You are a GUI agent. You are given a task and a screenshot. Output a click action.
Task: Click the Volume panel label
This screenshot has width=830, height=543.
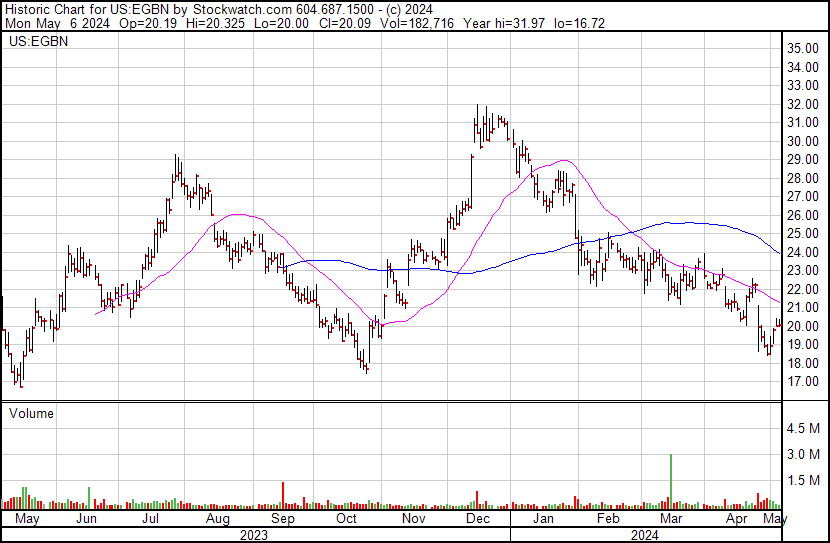[31, 413]
